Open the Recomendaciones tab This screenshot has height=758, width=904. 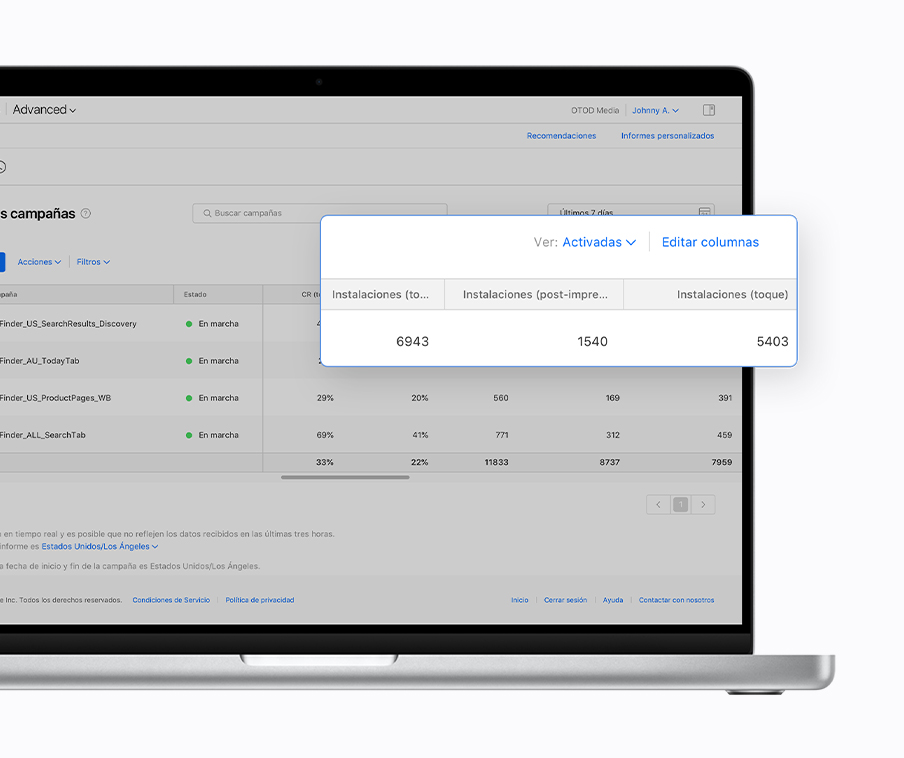(x=561, y=136)
